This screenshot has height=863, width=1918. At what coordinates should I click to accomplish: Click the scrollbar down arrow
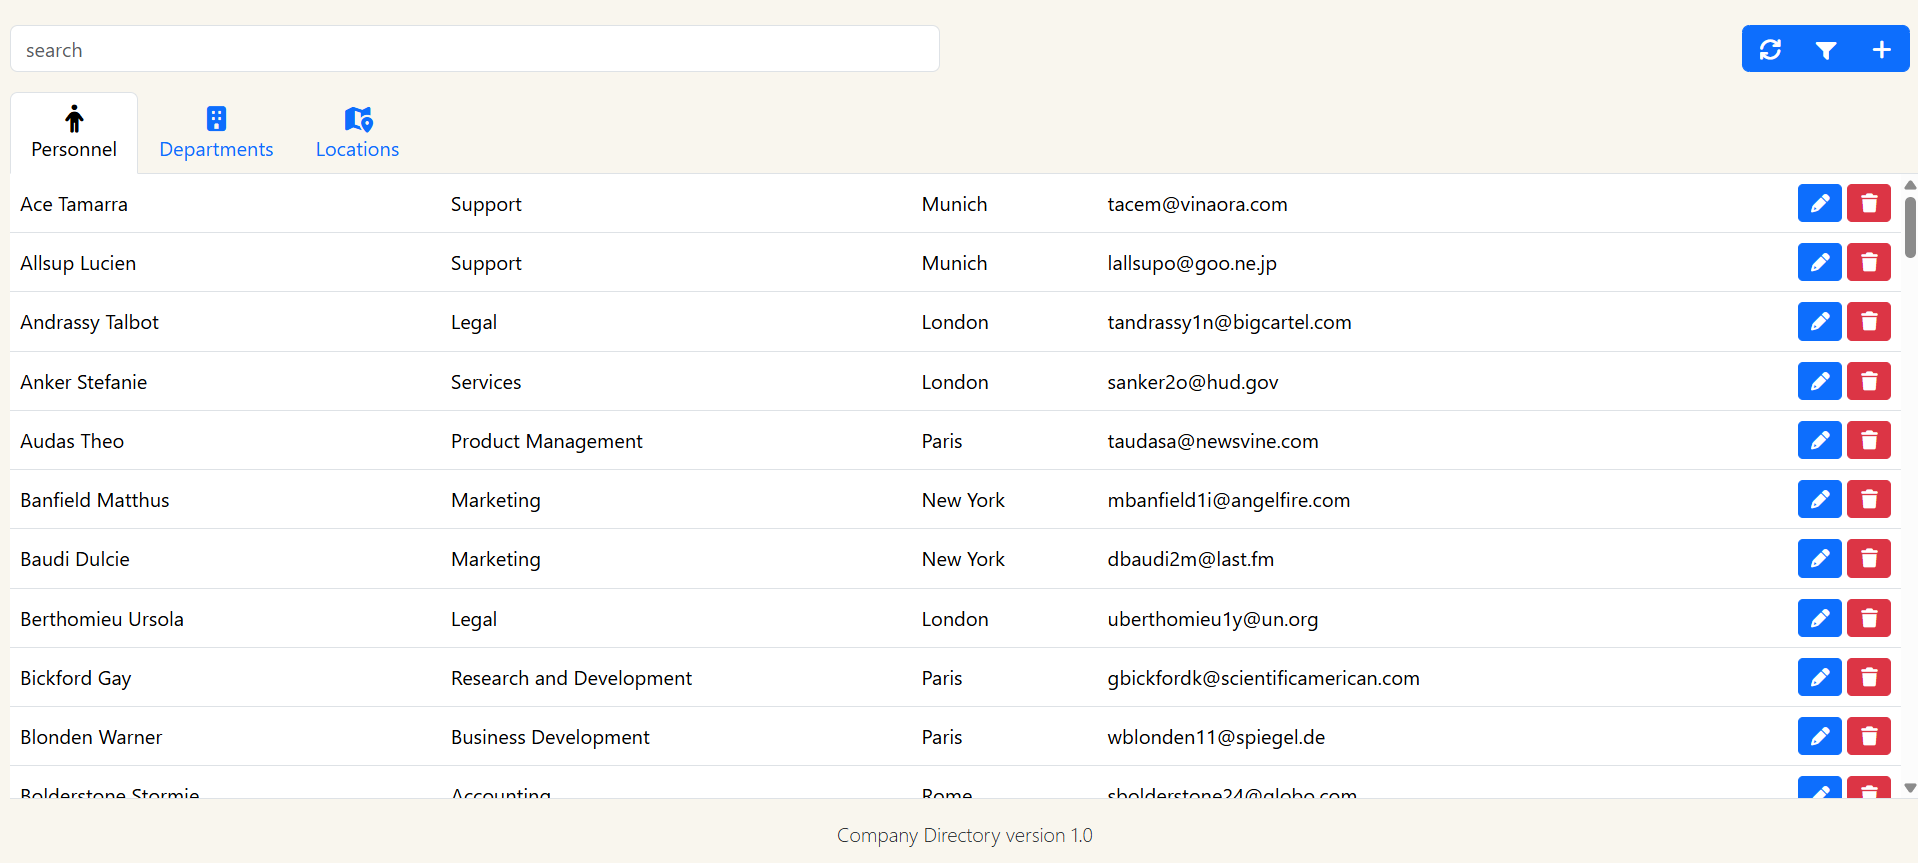point(1909,788)
